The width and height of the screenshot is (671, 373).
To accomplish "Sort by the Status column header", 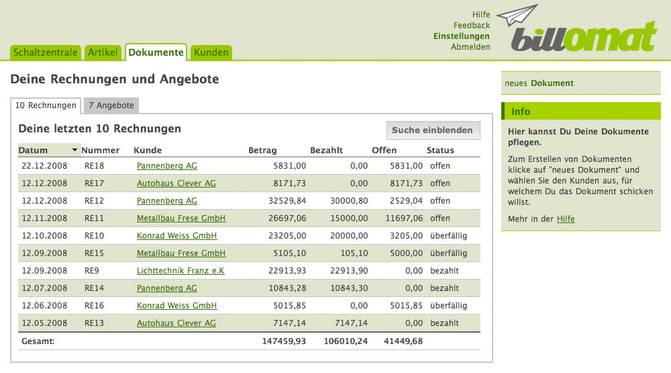I will (440, 150).
